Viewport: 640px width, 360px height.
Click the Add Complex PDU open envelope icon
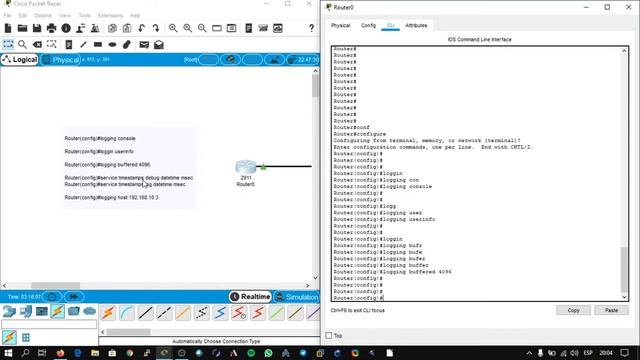pyautogui.click(x=159, y=44)
